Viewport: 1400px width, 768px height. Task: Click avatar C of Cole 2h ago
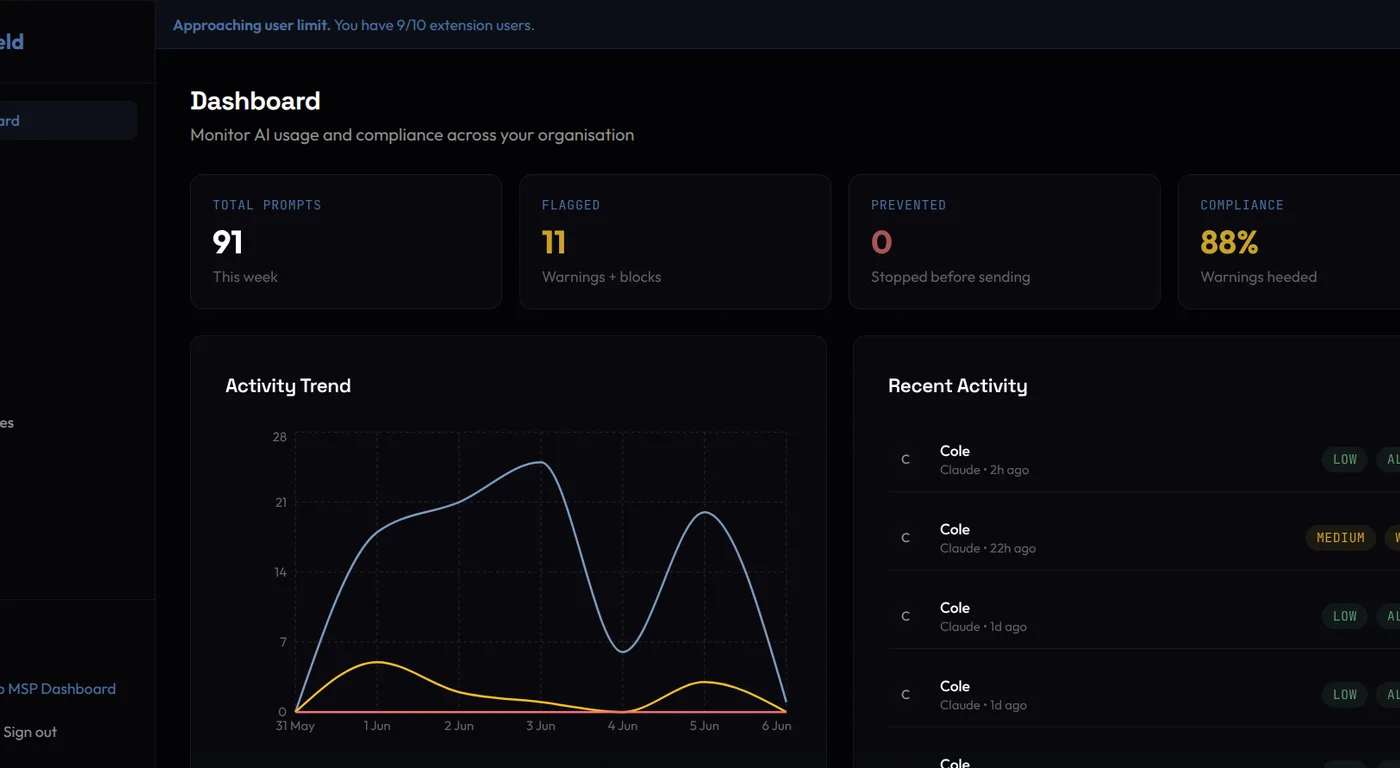click(906, 460)
